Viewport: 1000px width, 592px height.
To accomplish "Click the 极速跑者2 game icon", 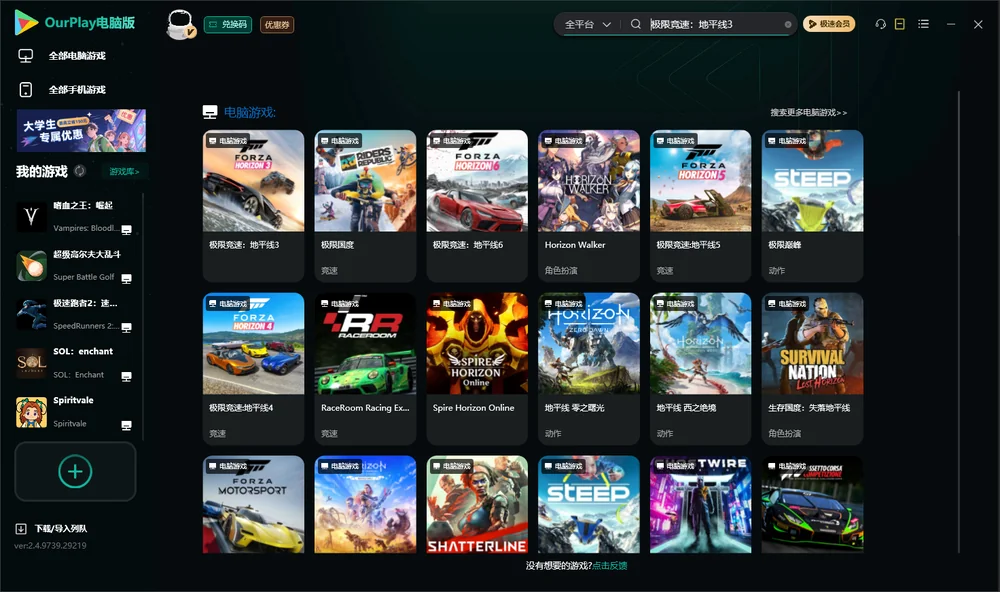I will pyautogui.click(x=31, y=314).
